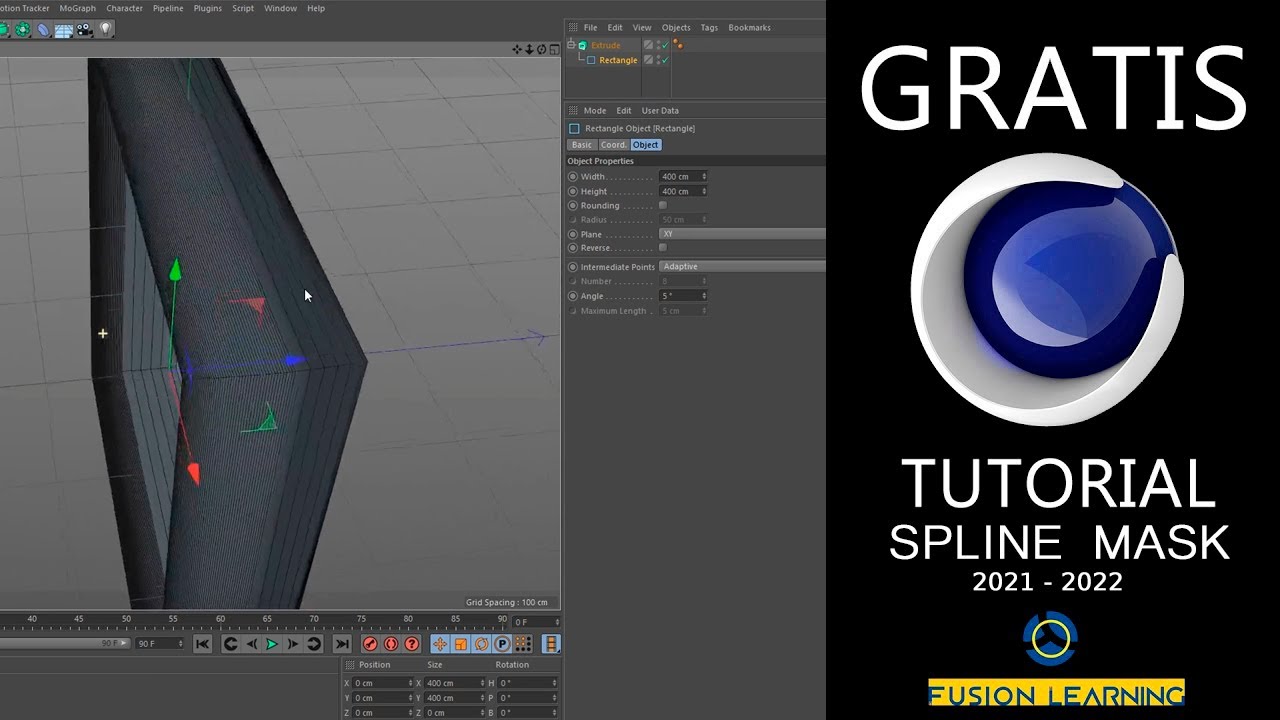Click the timeline range slider bar

[x=65, y=644]
